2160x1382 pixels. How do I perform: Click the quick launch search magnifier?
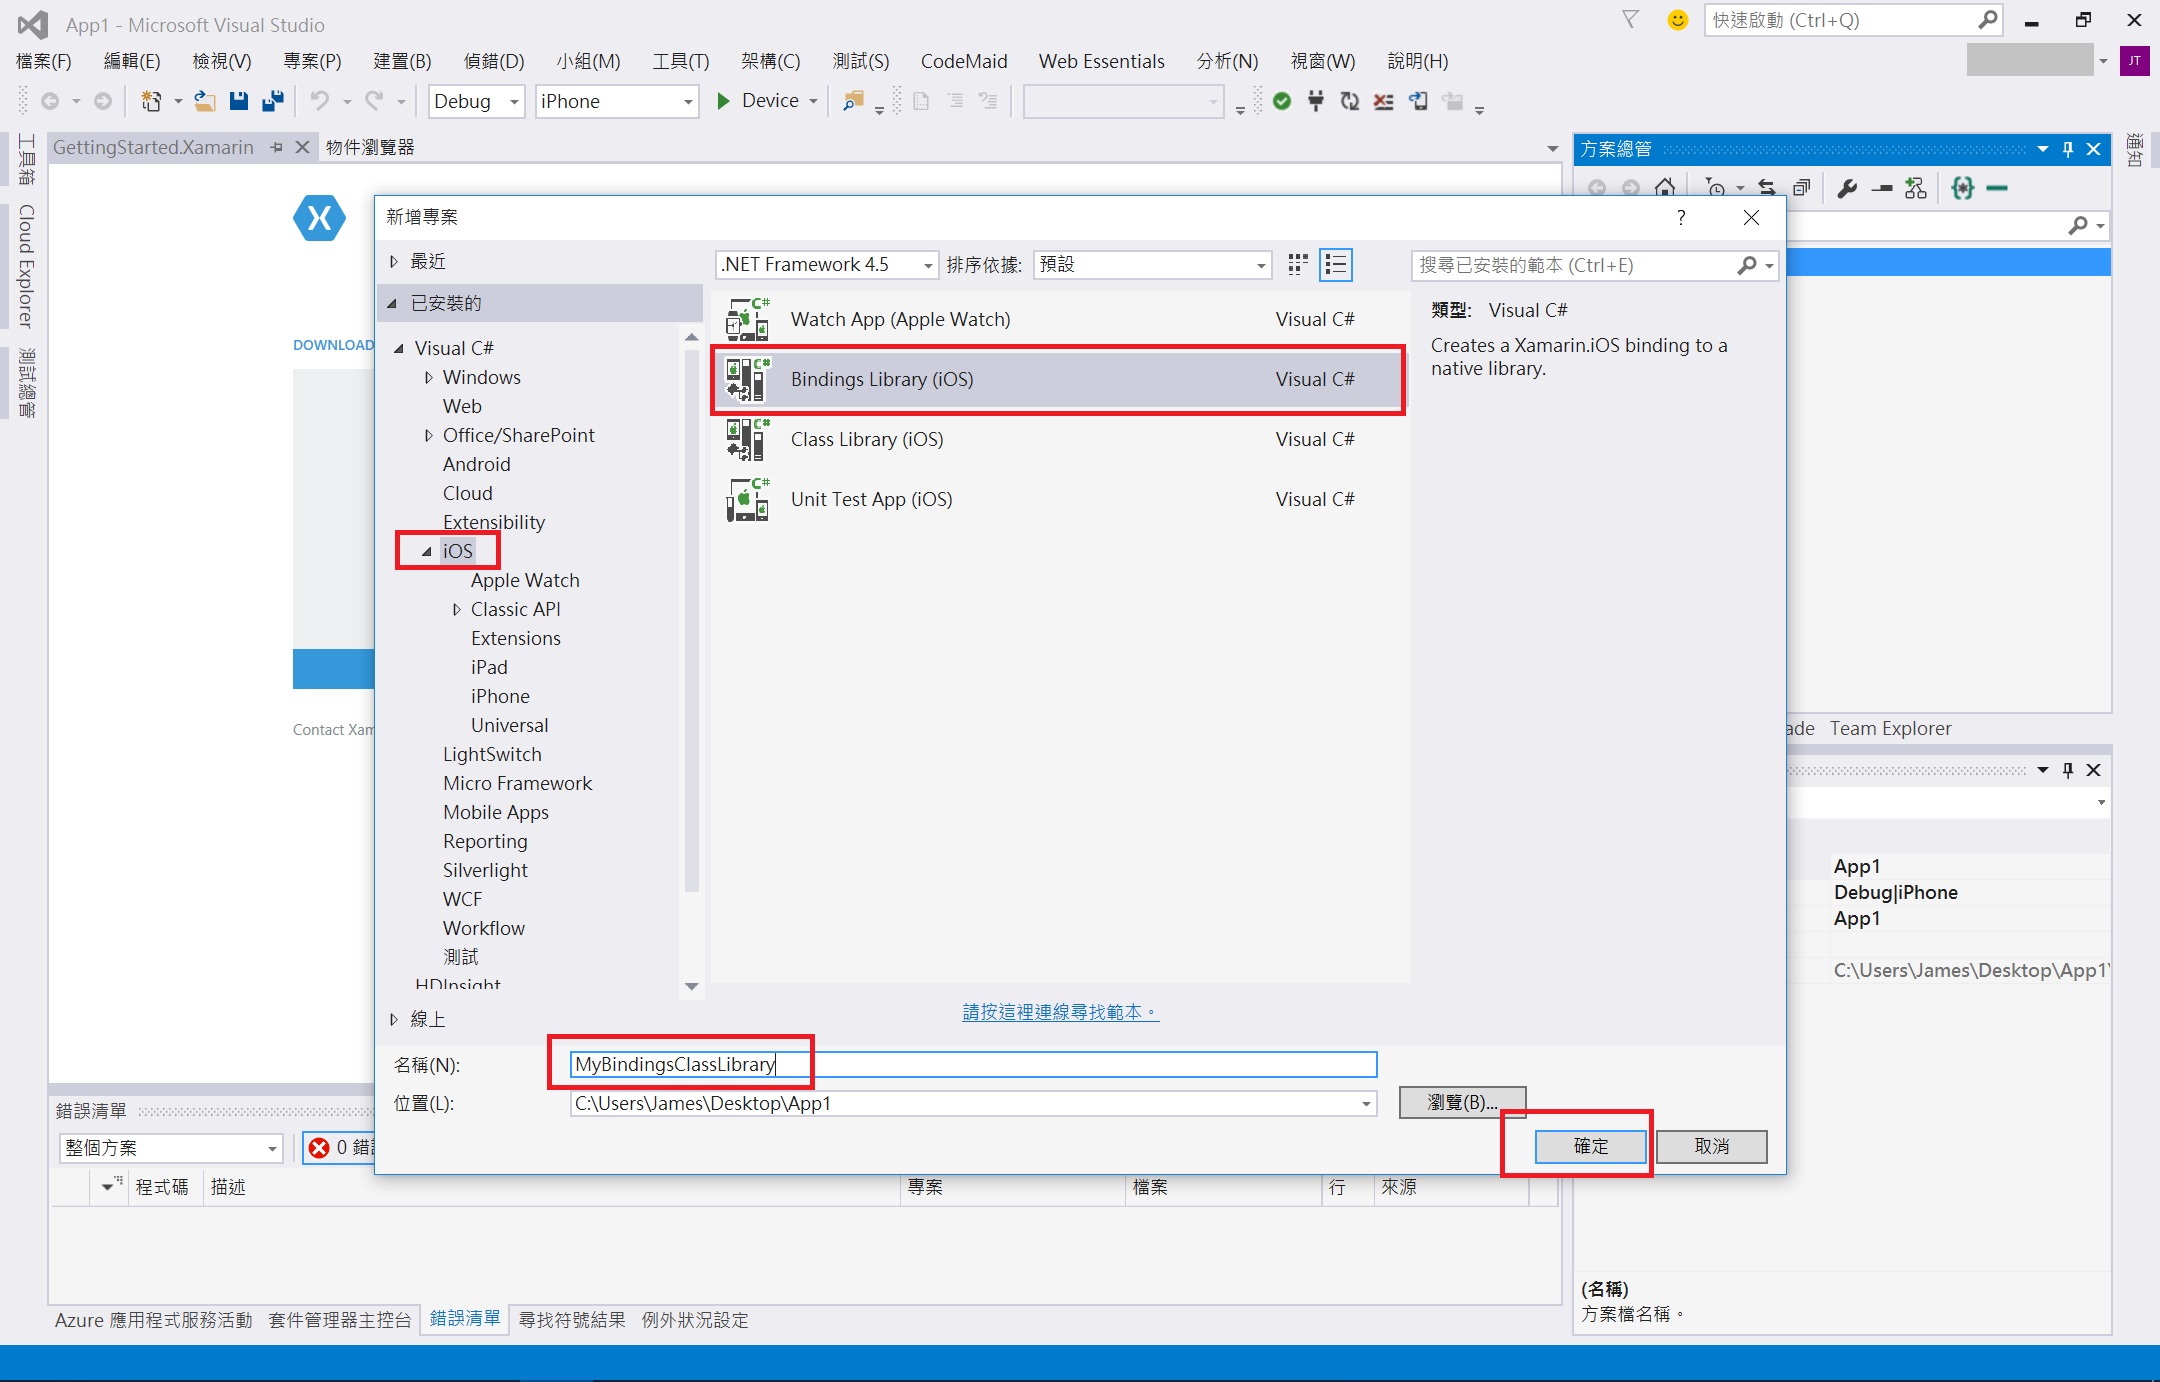[x=1987, y=20]
